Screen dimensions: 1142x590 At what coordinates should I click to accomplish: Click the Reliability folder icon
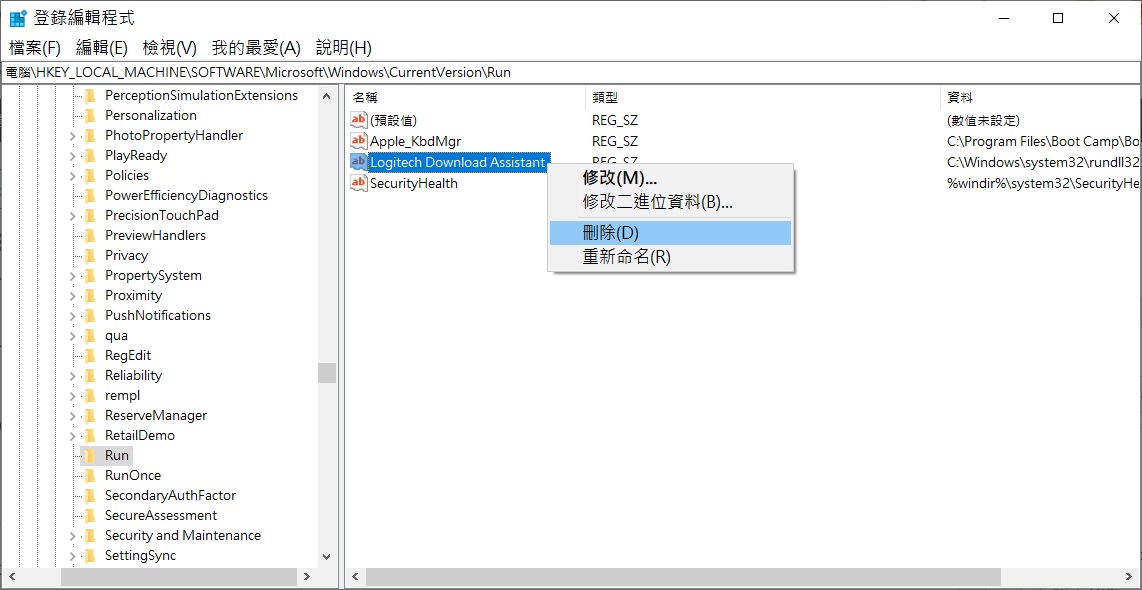point(90,376)
